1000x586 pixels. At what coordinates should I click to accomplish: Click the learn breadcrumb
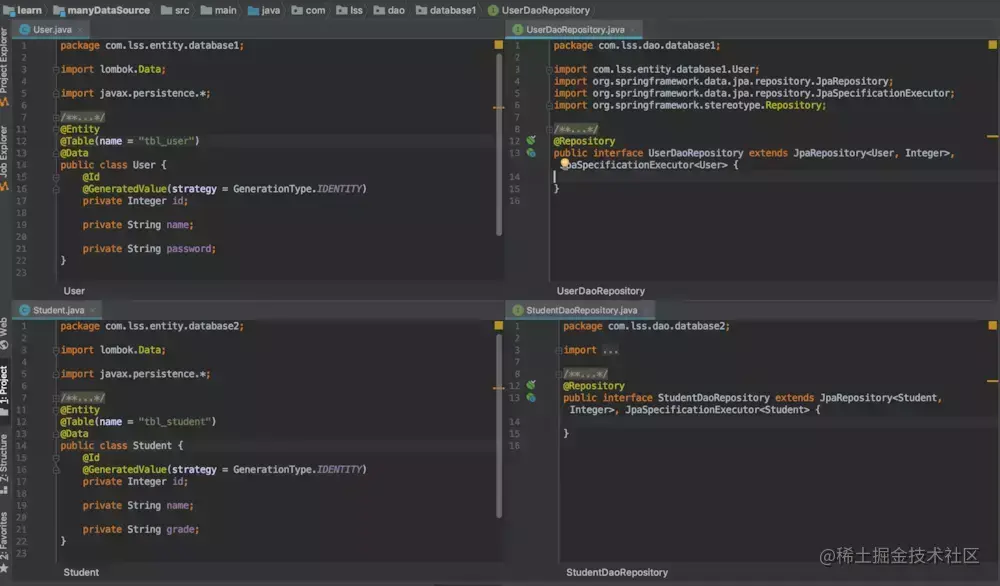point(22,10)
